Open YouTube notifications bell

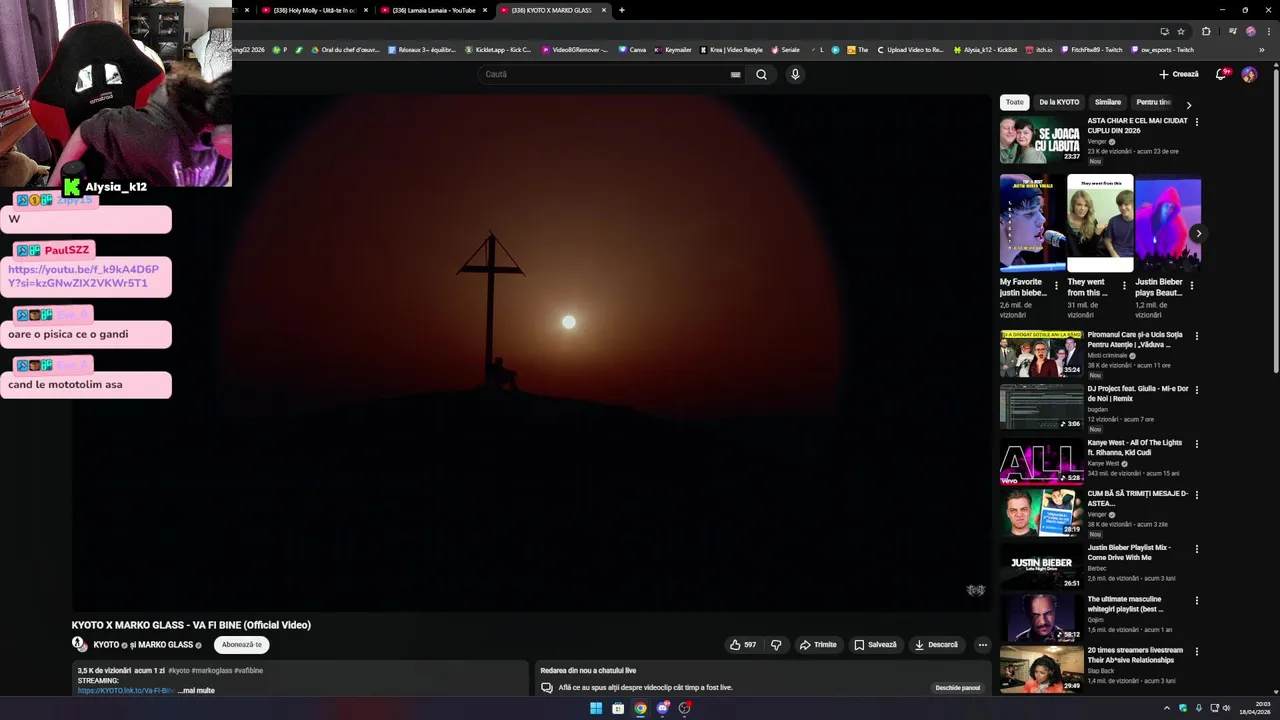coord(1221,74)
